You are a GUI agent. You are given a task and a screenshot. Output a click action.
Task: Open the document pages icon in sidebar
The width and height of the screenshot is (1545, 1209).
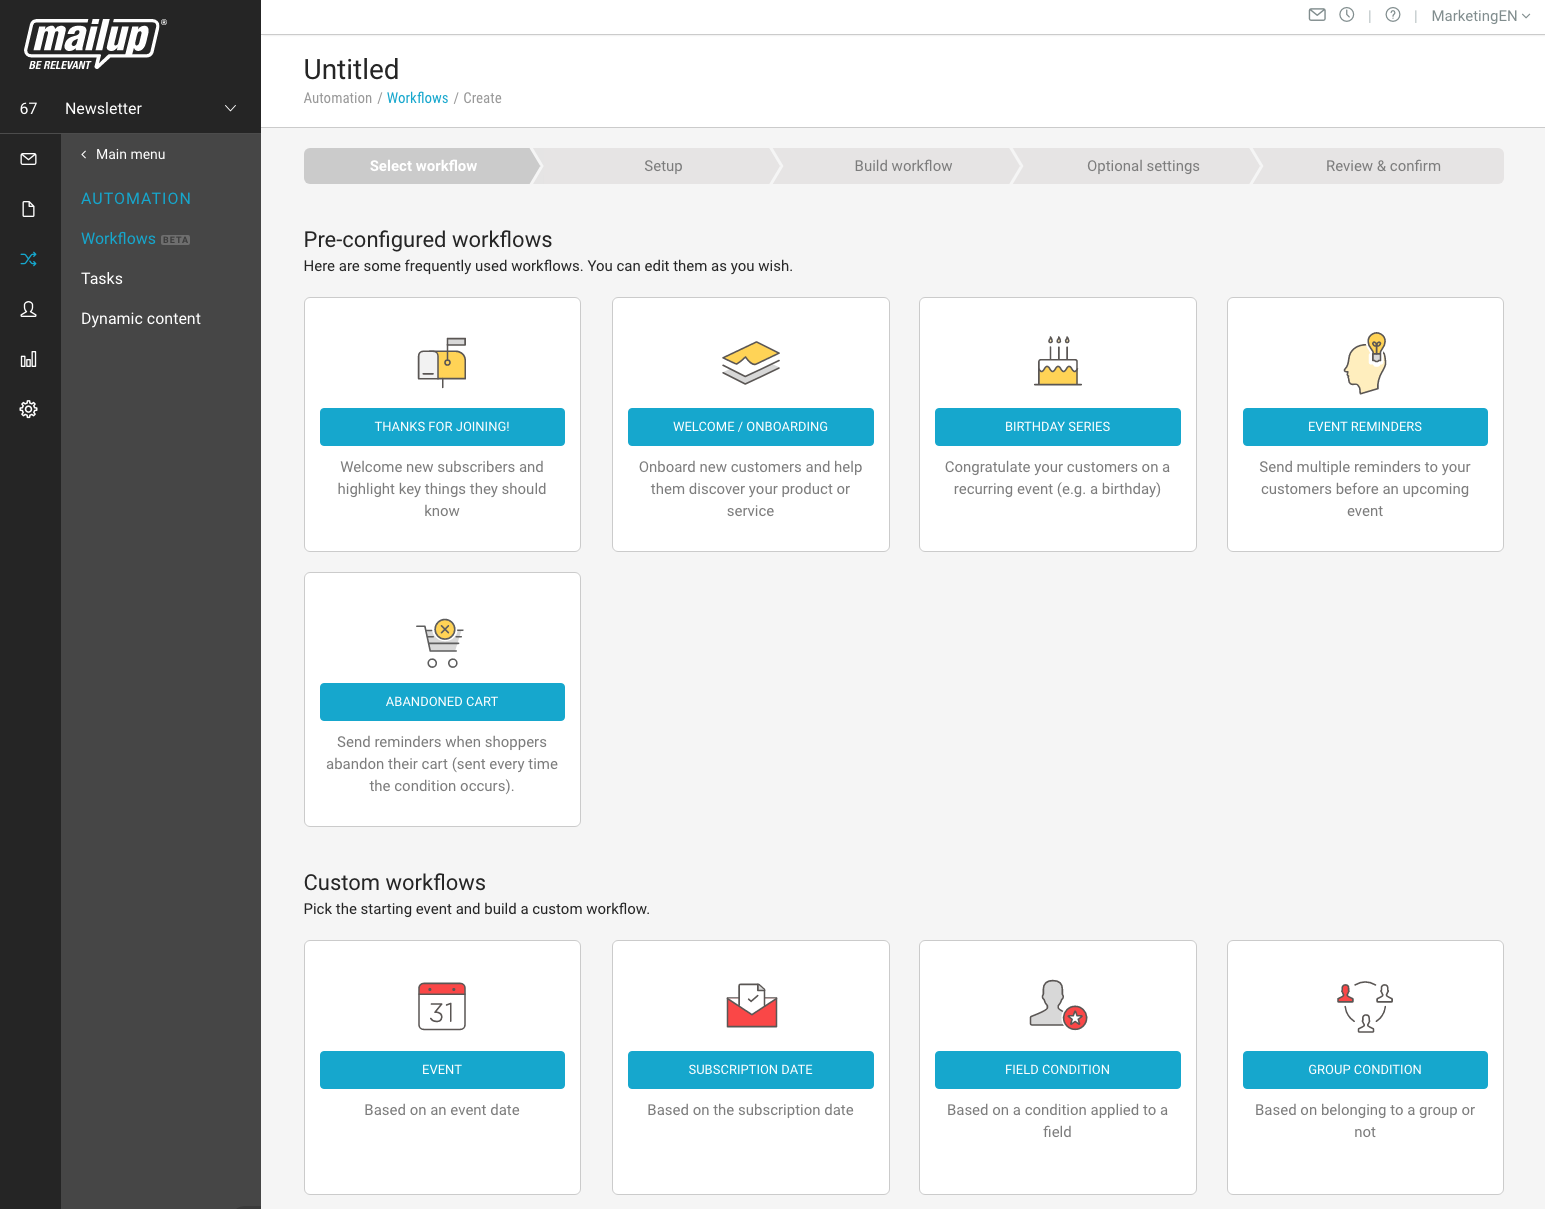point(29,209)
